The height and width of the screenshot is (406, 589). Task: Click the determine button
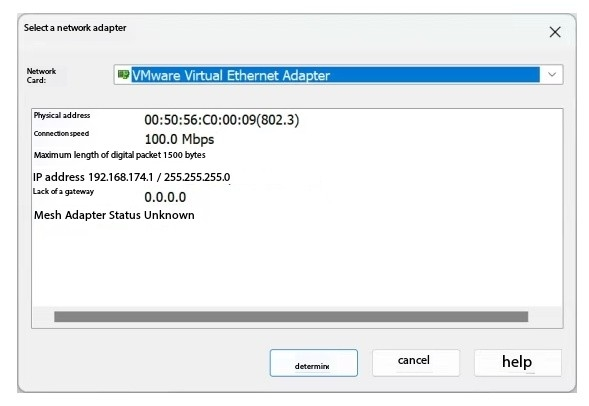point(314,363)
